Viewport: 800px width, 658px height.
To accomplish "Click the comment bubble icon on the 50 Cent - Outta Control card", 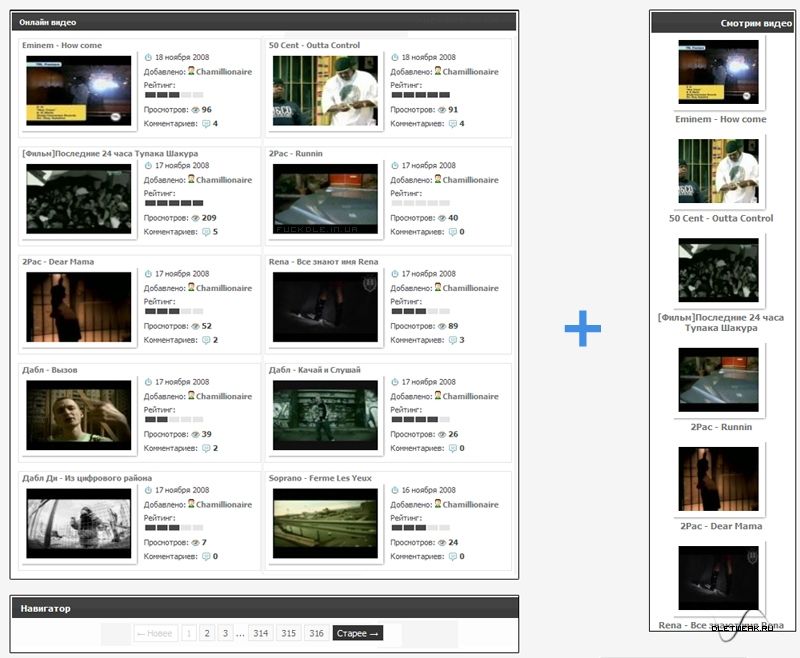I will point(453,124).
